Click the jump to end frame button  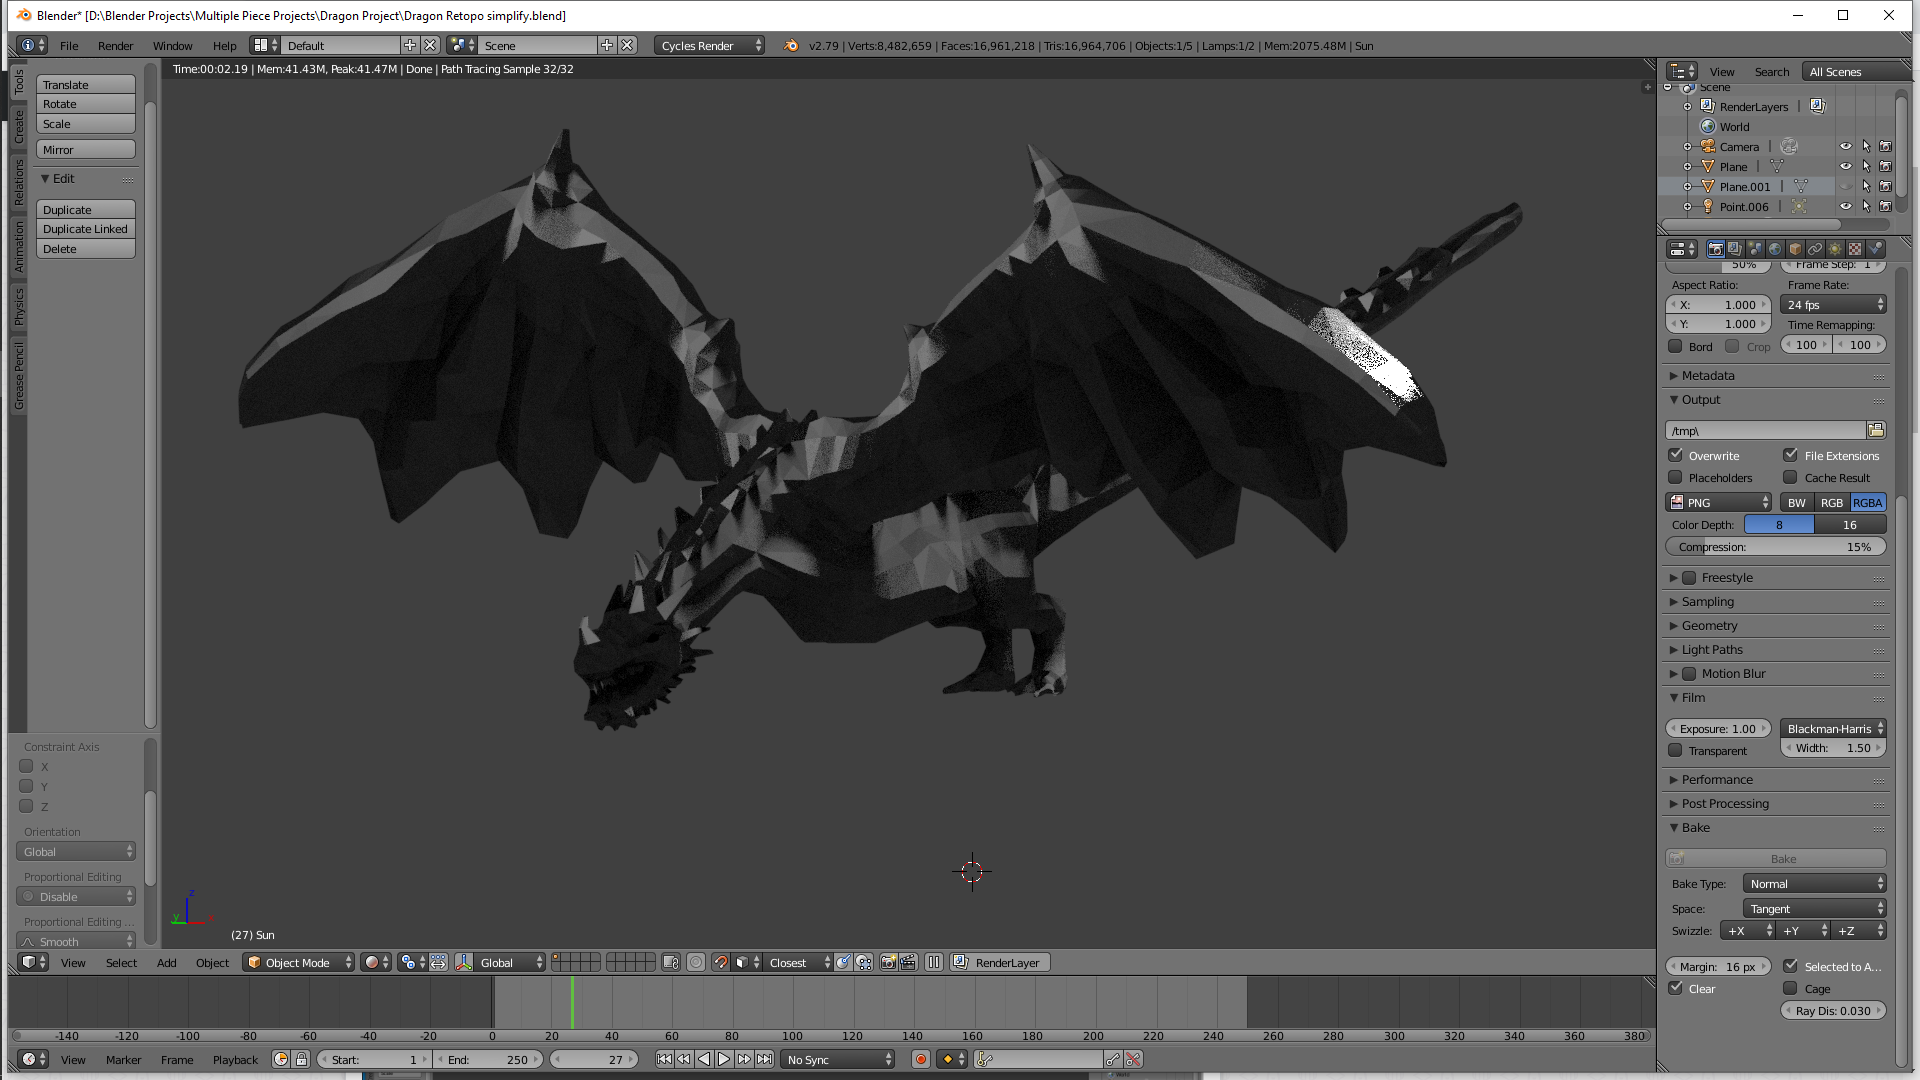764,1059
